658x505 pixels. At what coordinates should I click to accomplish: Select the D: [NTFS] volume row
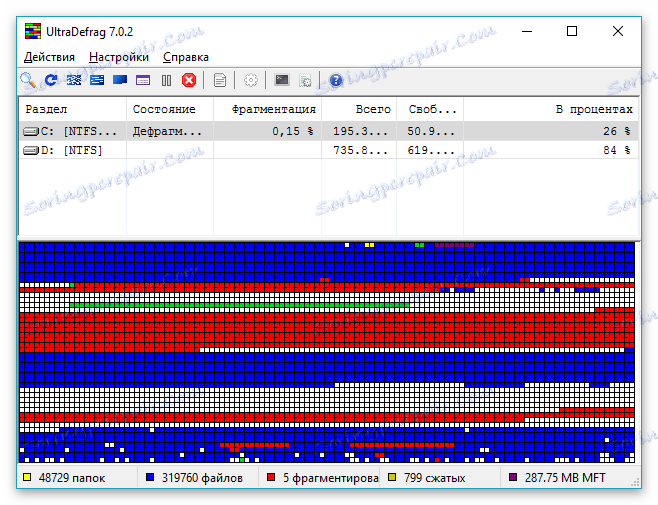pyautogui.click(x=329, y=150)
